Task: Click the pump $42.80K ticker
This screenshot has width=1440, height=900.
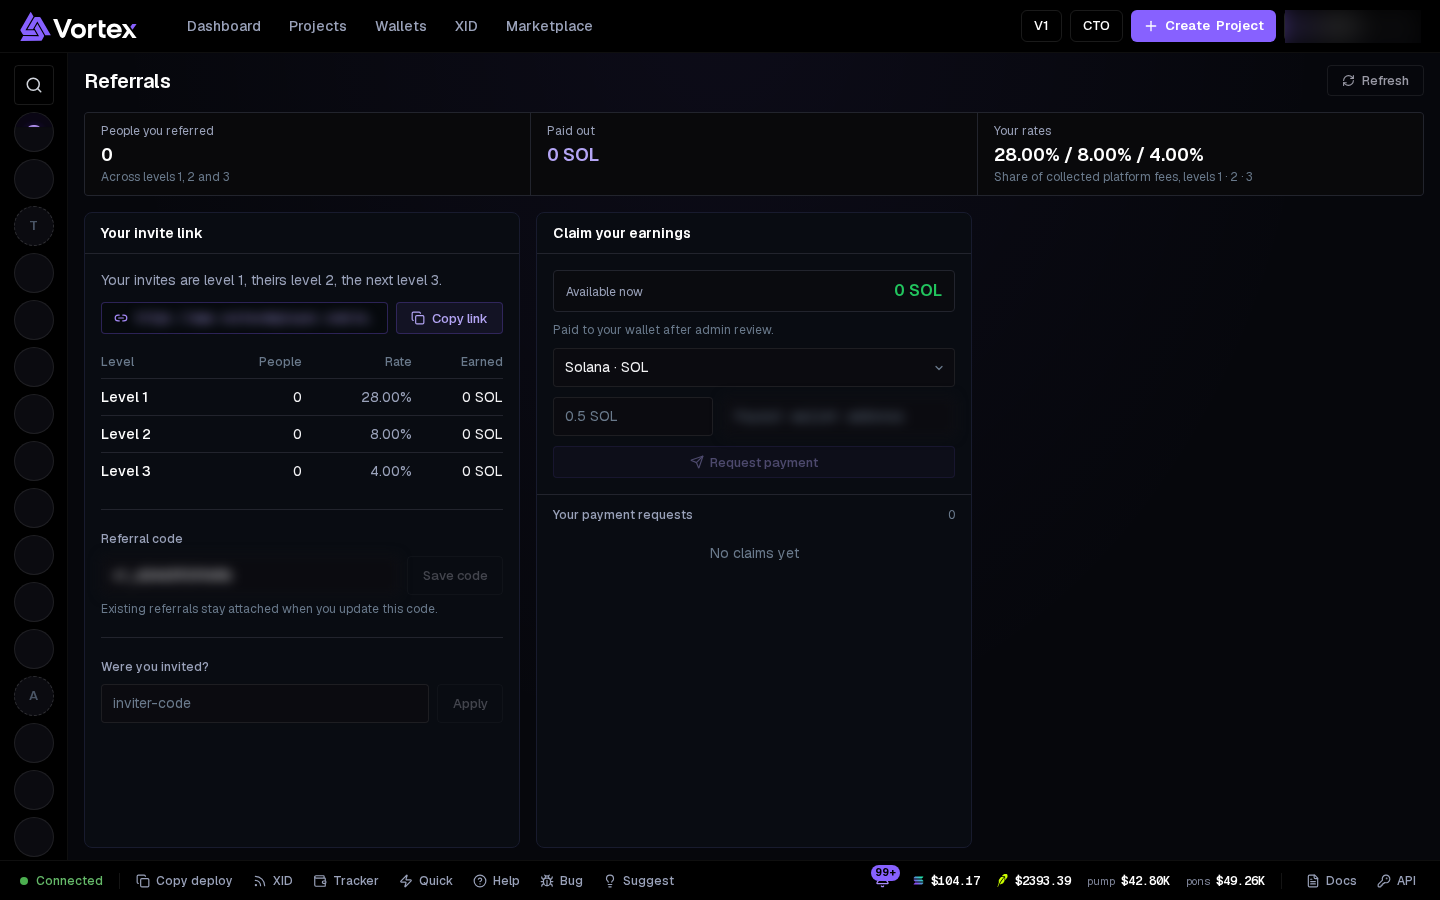Action: click(x=1128, y=881)
